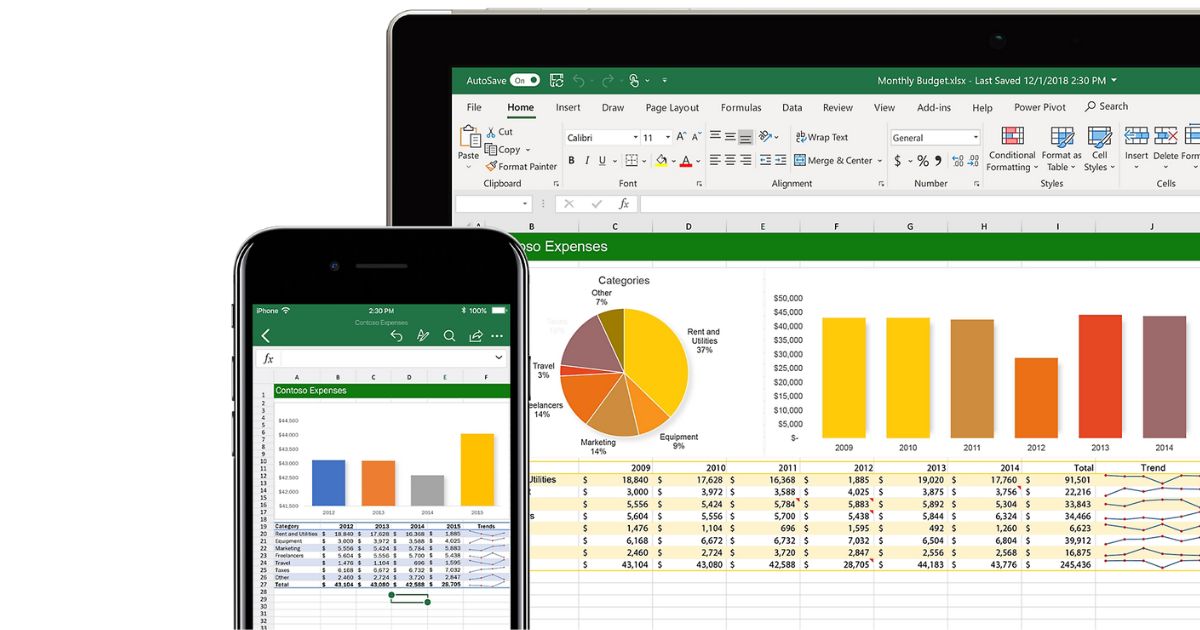Tap the share icon on the phone

pyautogui.click(x=476, y=336)
